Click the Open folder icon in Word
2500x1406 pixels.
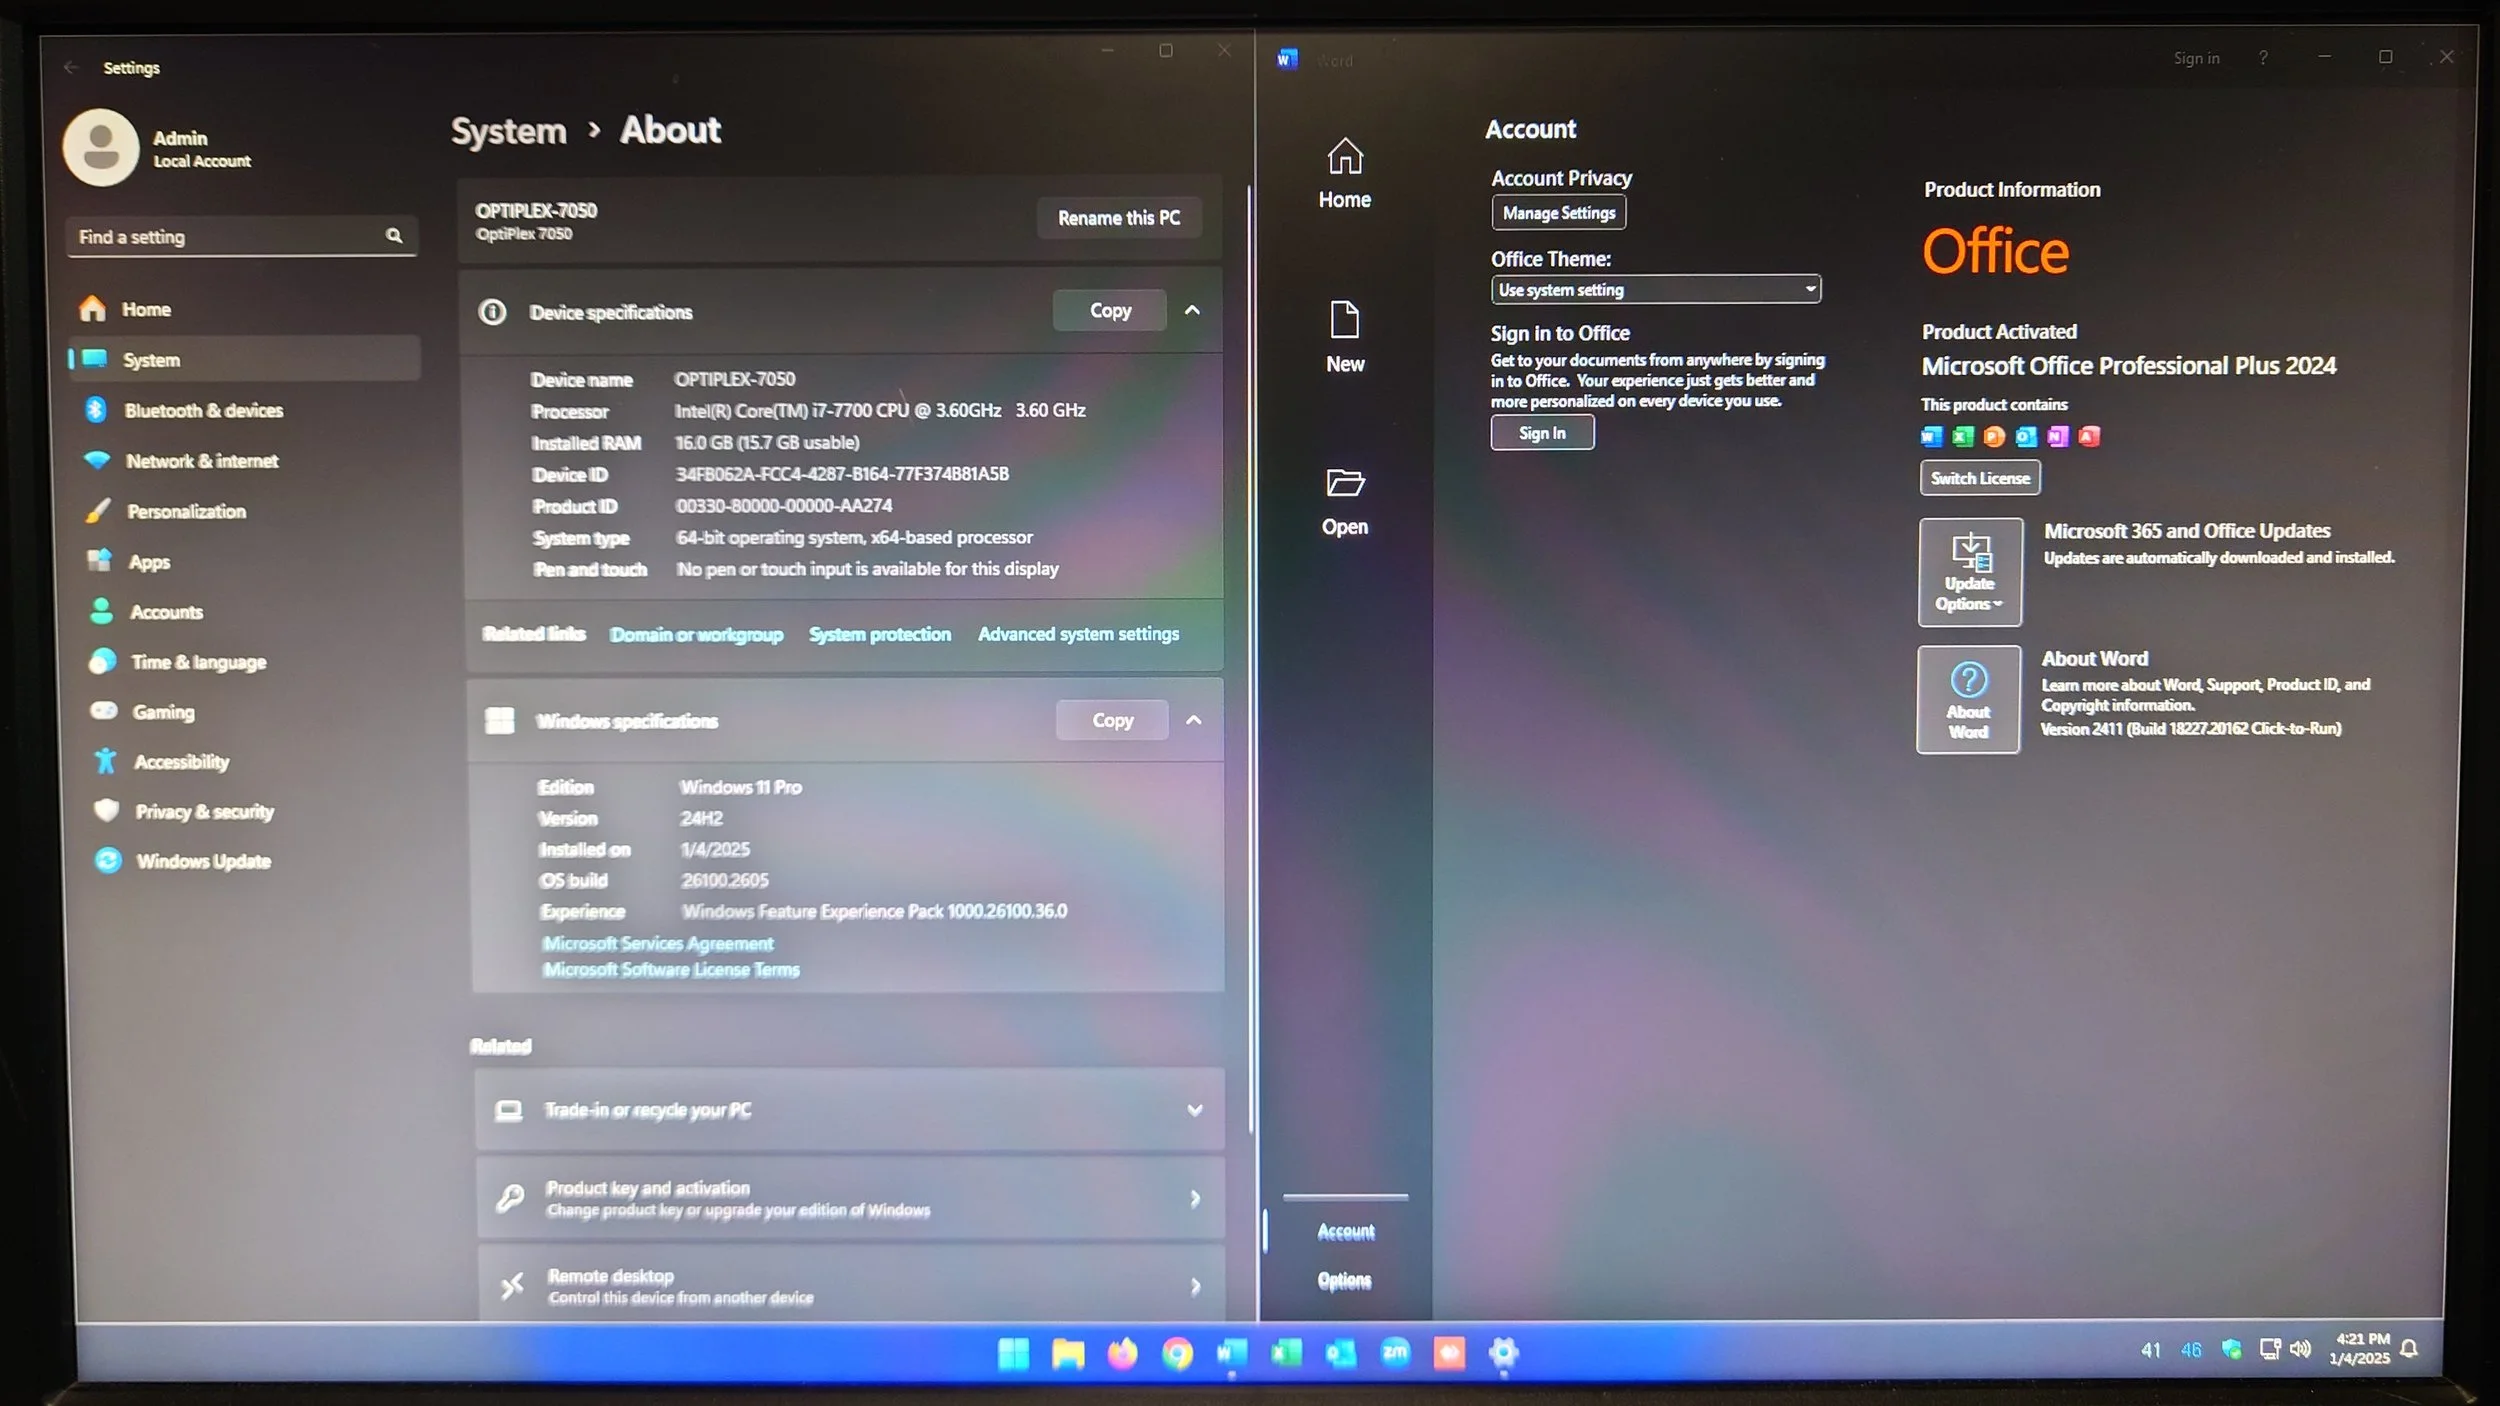[x=1344, y=484]
